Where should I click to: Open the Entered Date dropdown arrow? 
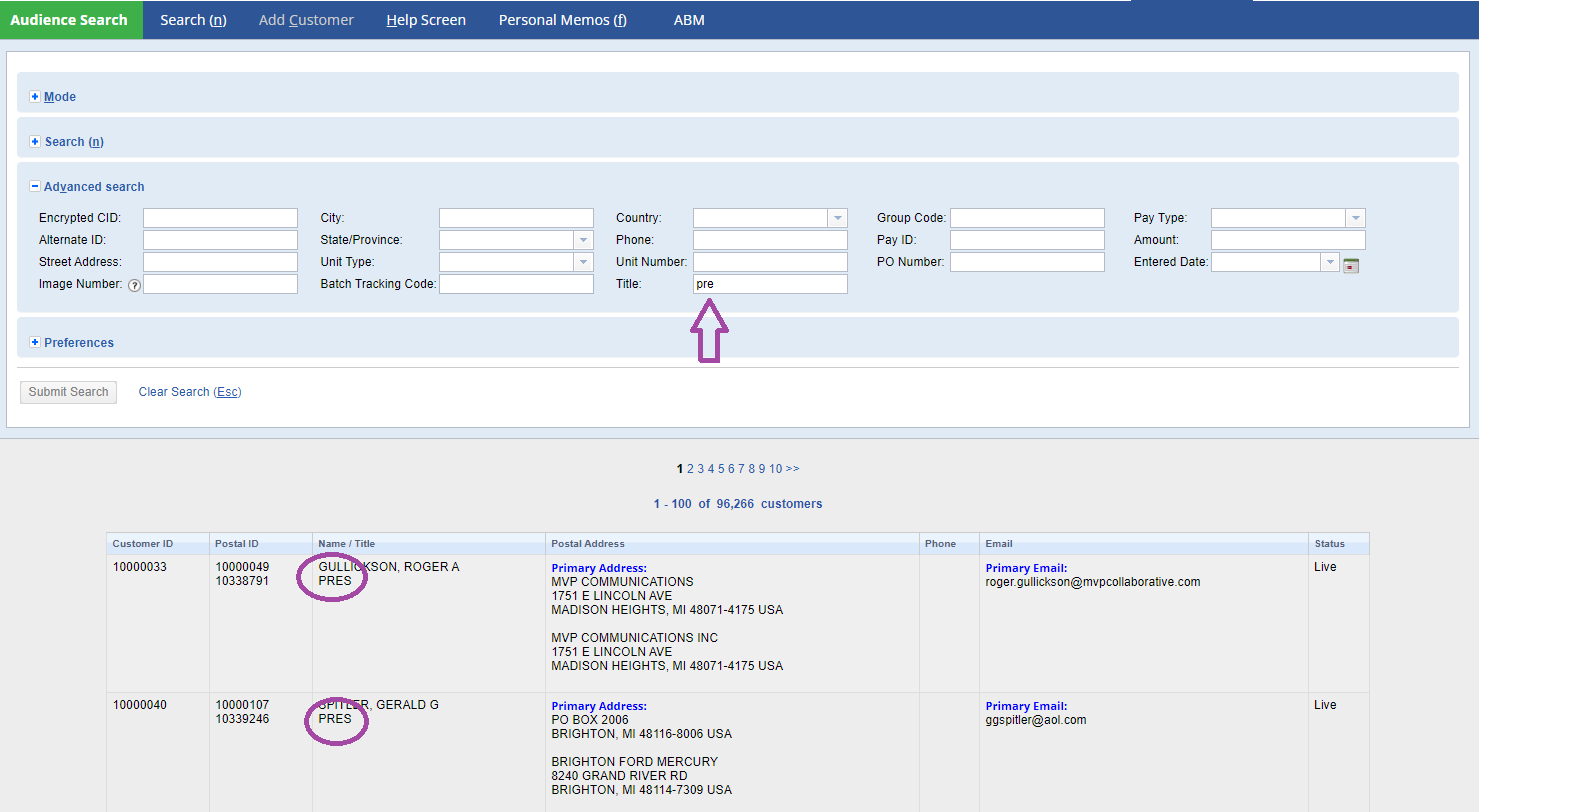(x=1329, y=262)
